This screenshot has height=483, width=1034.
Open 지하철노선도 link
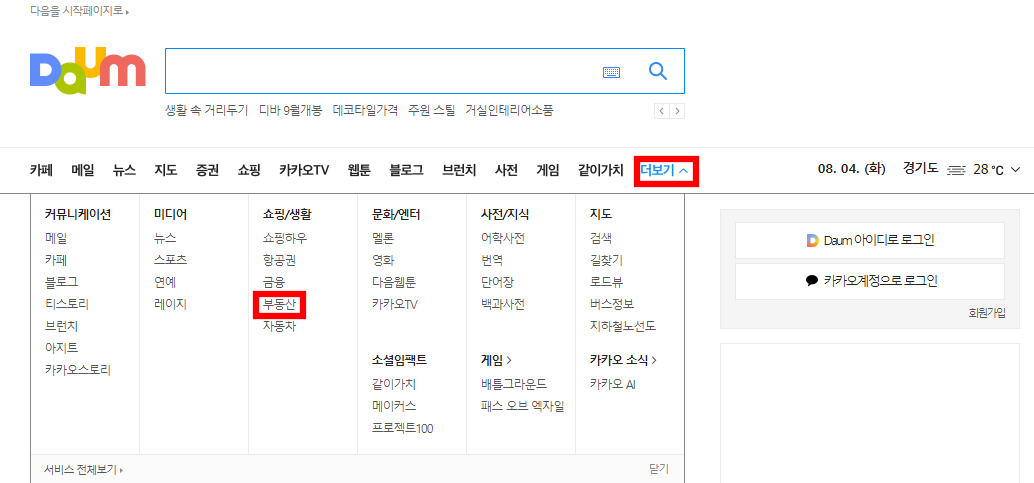pos(623,326)
